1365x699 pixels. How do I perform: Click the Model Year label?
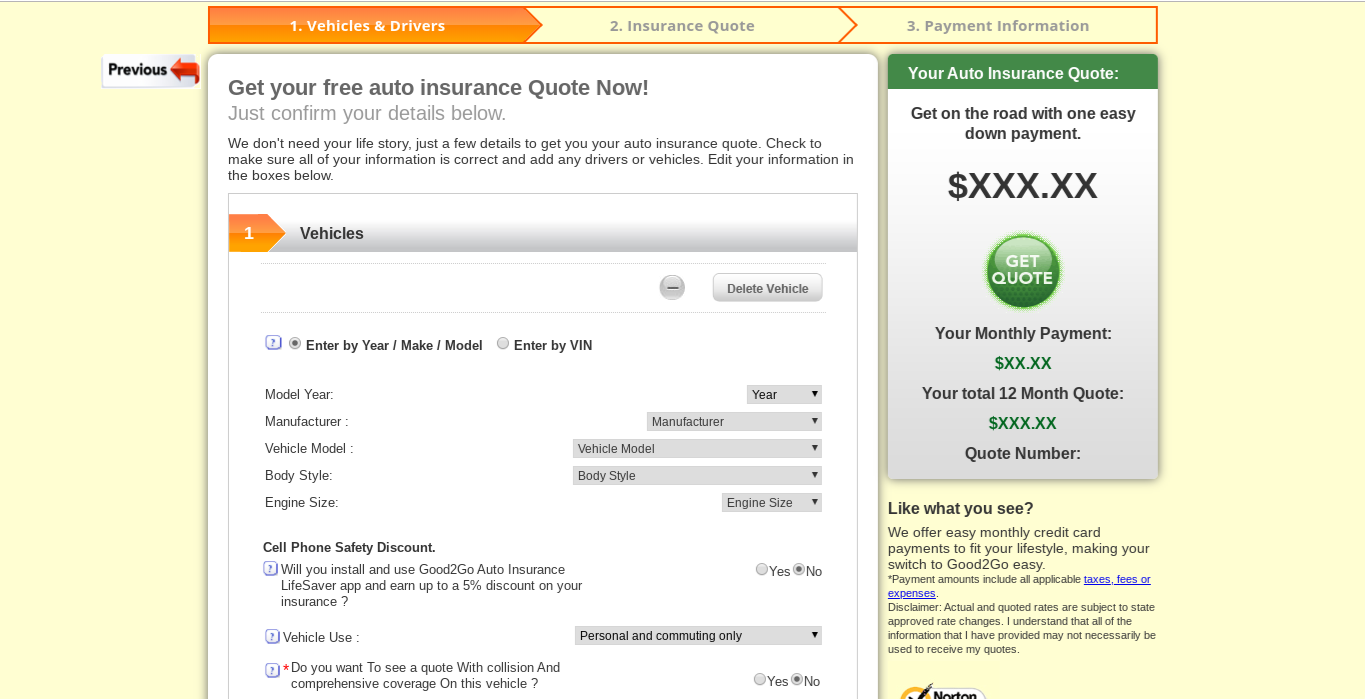[299, 394]
